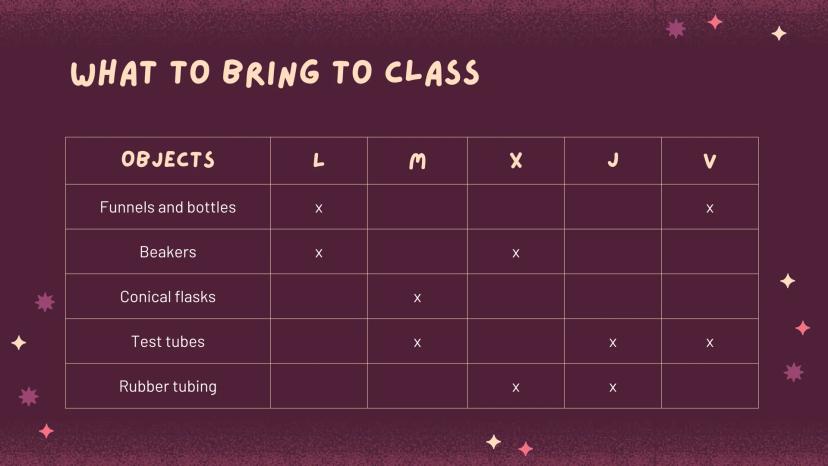The height and width of the screenshot is (466, 828).
Task: Select the 'Rubber tubing' row label
Action: tap(168, 386)
